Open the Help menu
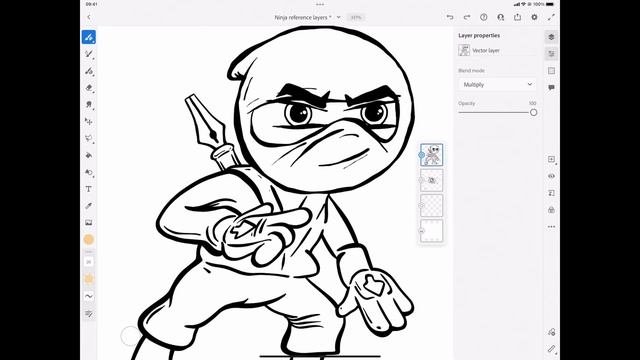The height and width of the screenshot is (360, 640). click(484, 17)
